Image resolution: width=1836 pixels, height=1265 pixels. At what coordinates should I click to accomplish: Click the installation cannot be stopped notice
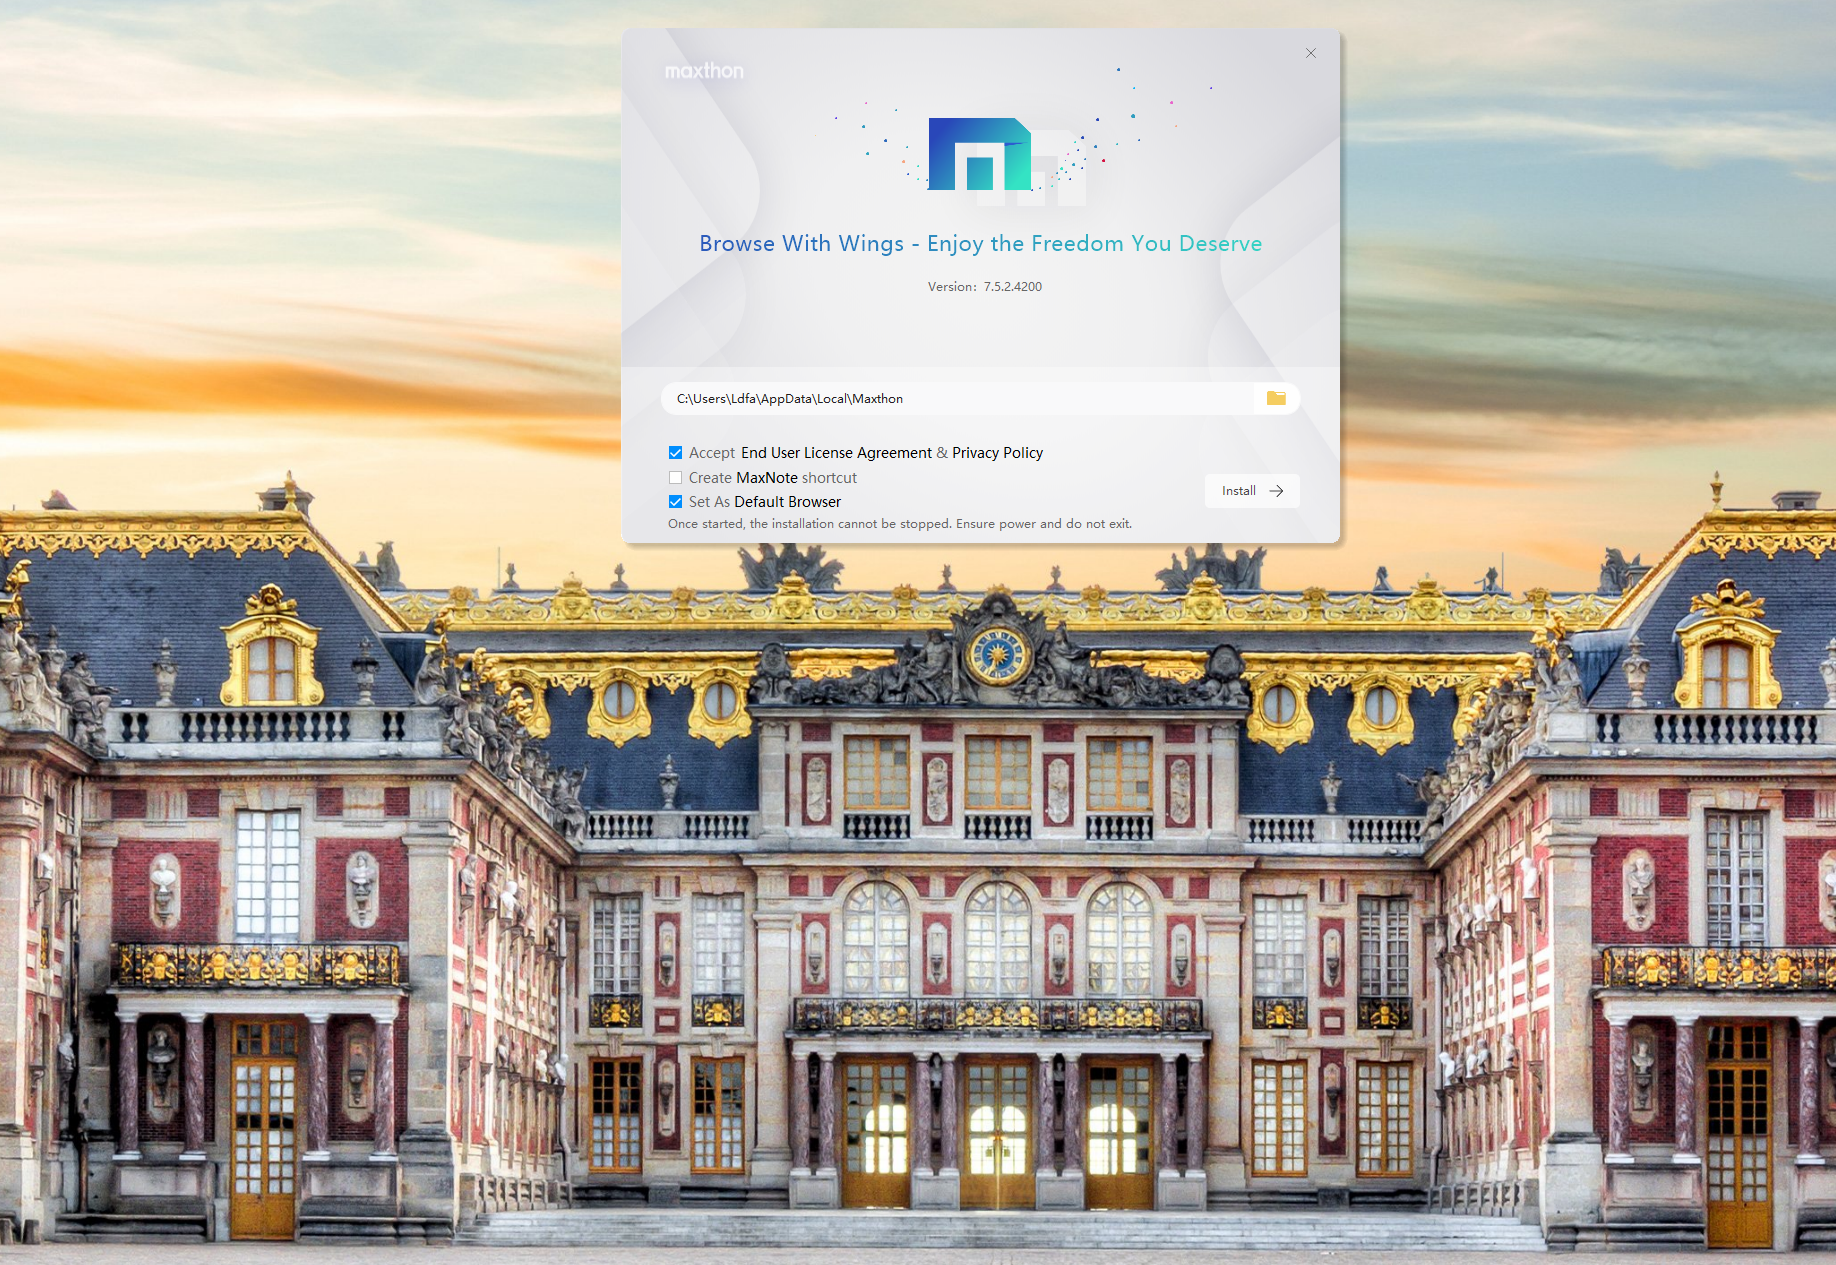click(899, 524)
